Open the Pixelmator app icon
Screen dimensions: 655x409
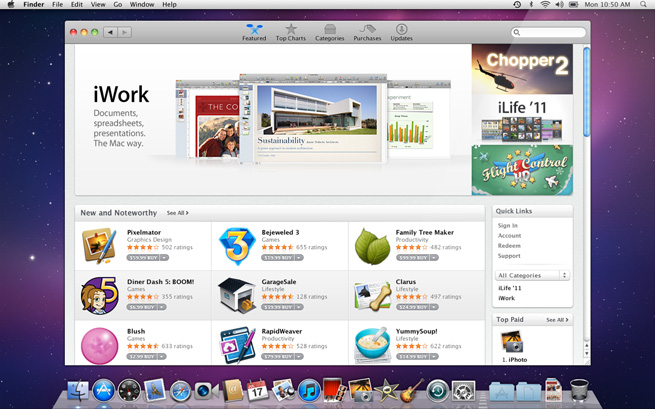click(x=99, y=246)
